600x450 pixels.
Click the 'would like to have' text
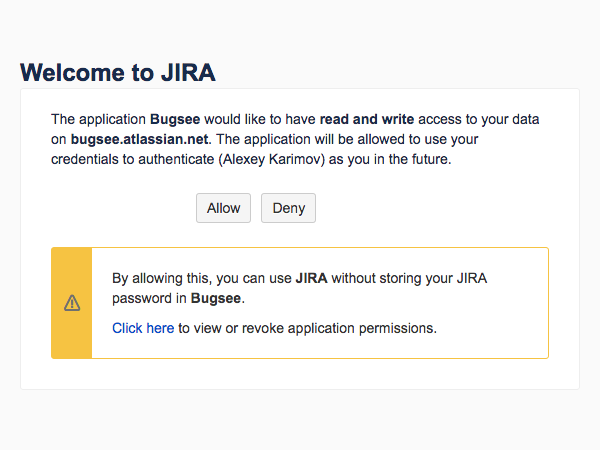tap(259, 120)
